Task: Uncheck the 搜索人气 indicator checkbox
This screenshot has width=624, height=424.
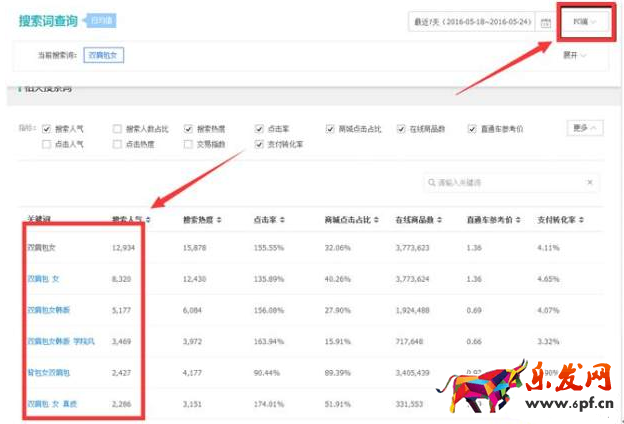Action: pos(46,129)
